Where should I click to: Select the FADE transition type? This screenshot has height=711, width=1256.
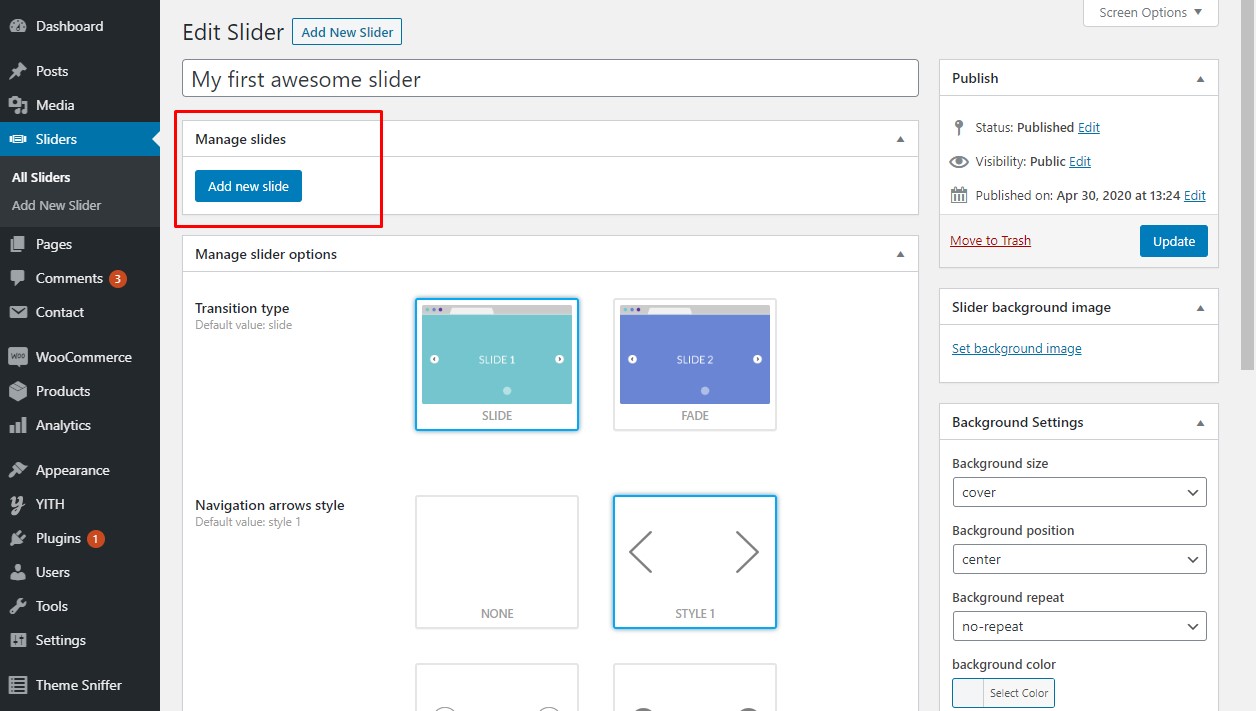coord(695,364)
